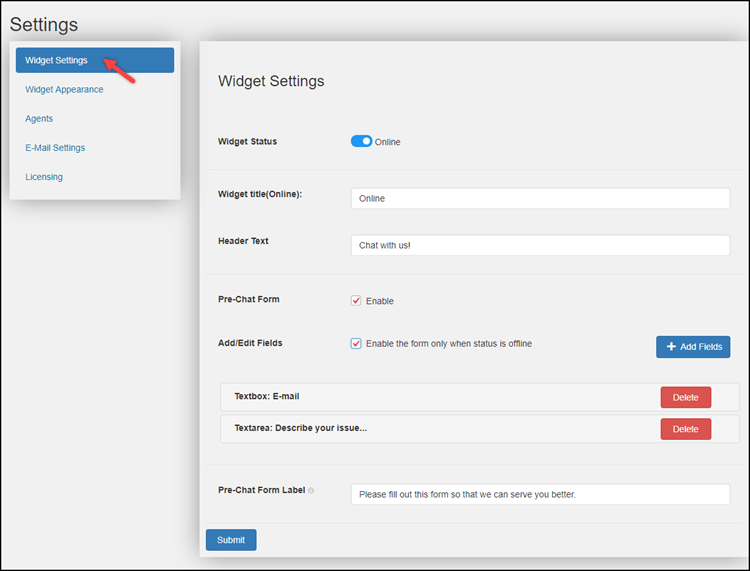Select the 'Textbox: E-mail' field row
750x571 pixels.
coord(479,397)
